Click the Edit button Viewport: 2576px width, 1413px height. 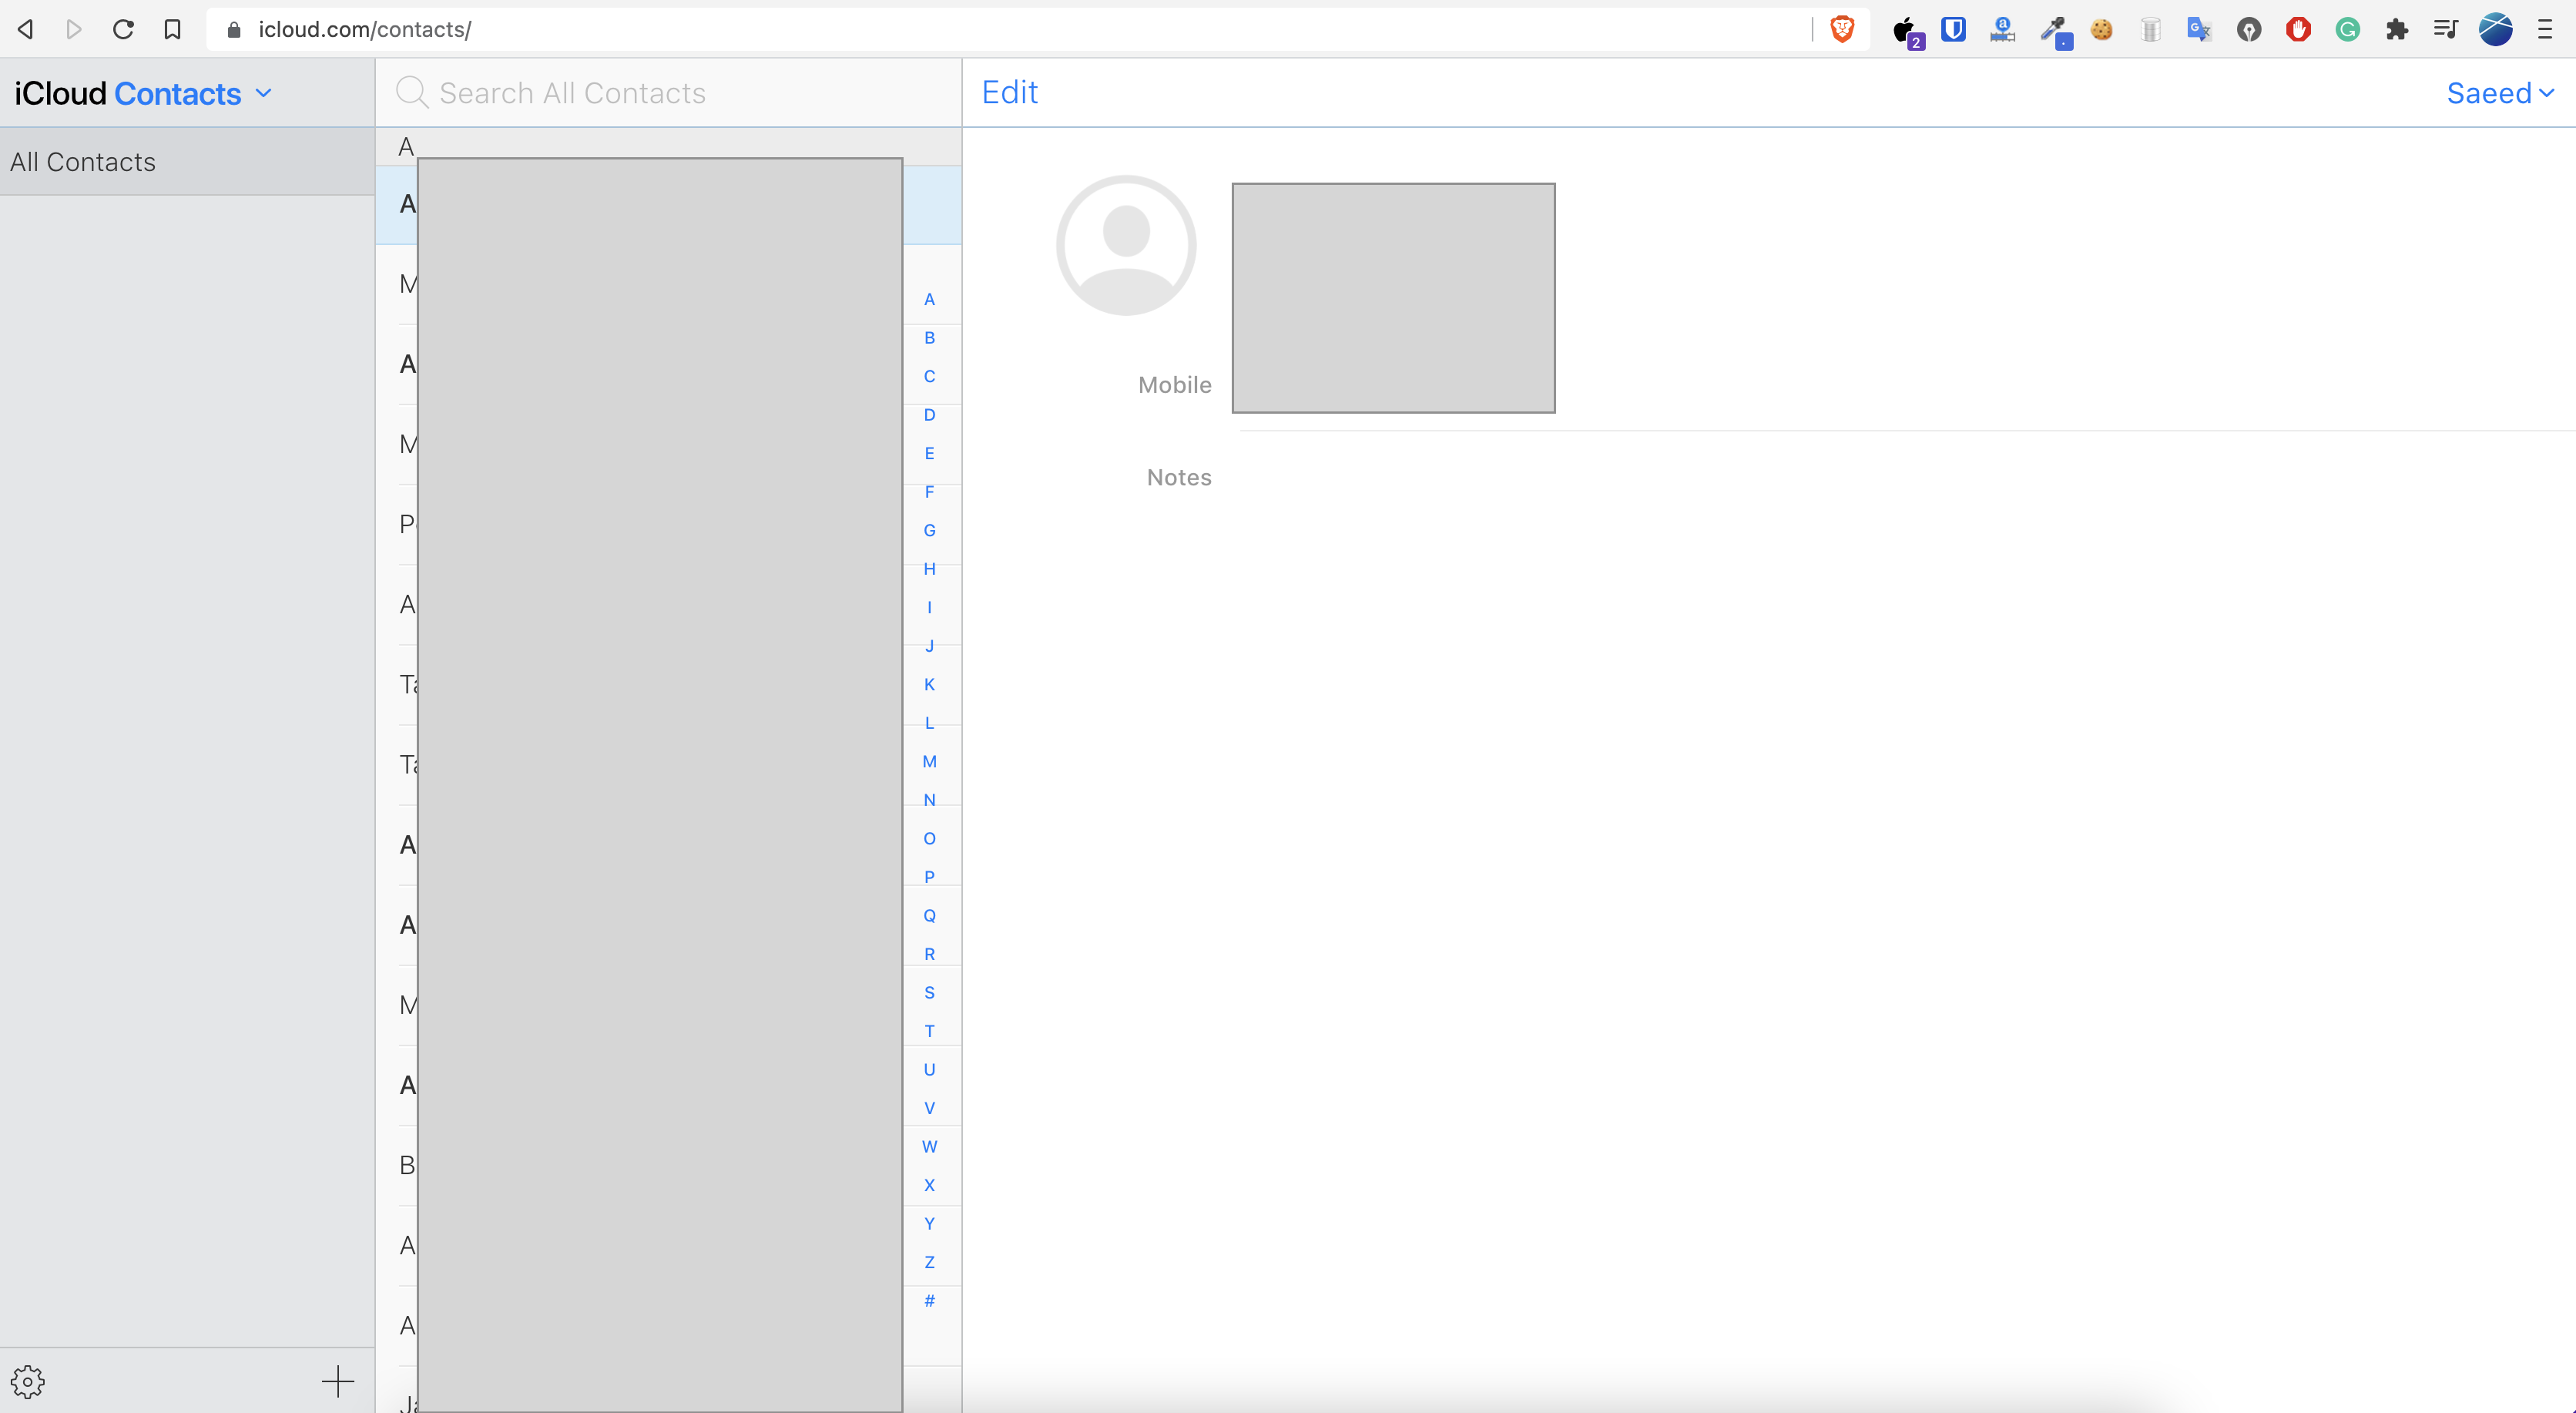point(1009,92)
